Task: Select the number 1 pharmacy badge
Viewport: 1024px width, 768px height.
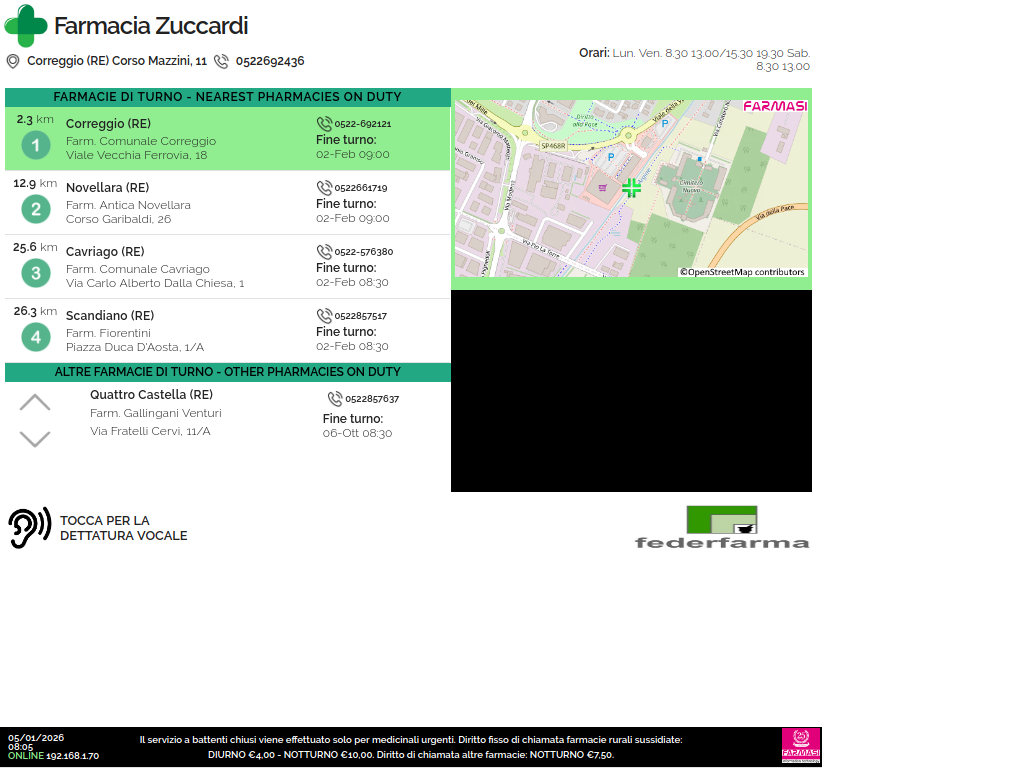Action: [36, 146]
